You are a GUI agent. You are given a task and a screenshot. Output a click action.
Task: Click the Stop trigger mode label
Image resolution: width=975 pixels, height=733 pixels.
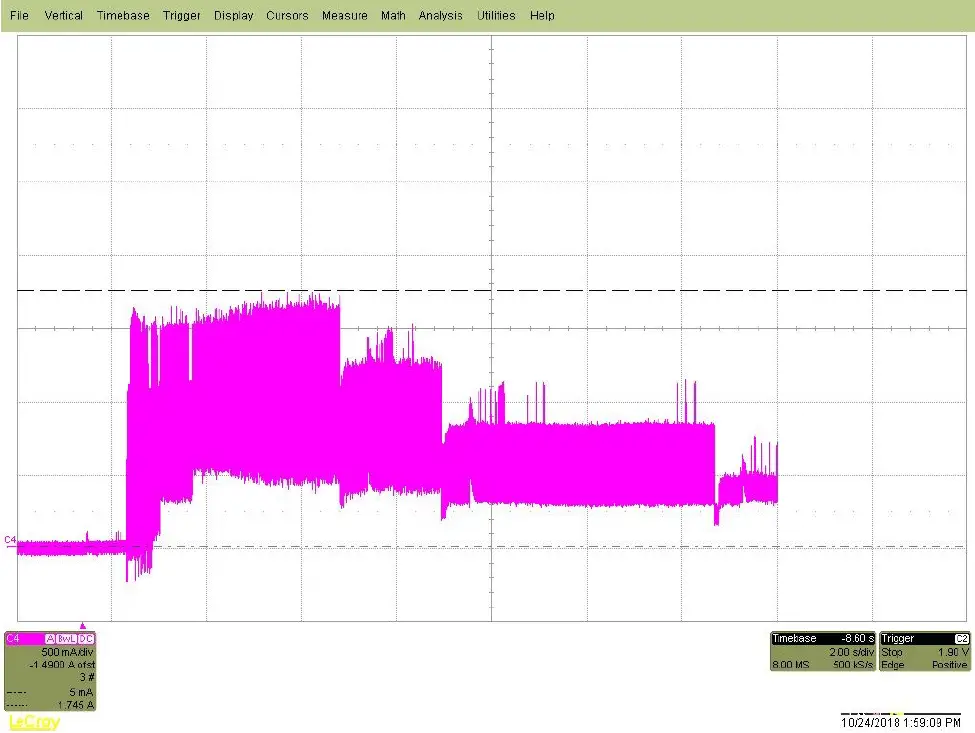[x=892, y=652]
